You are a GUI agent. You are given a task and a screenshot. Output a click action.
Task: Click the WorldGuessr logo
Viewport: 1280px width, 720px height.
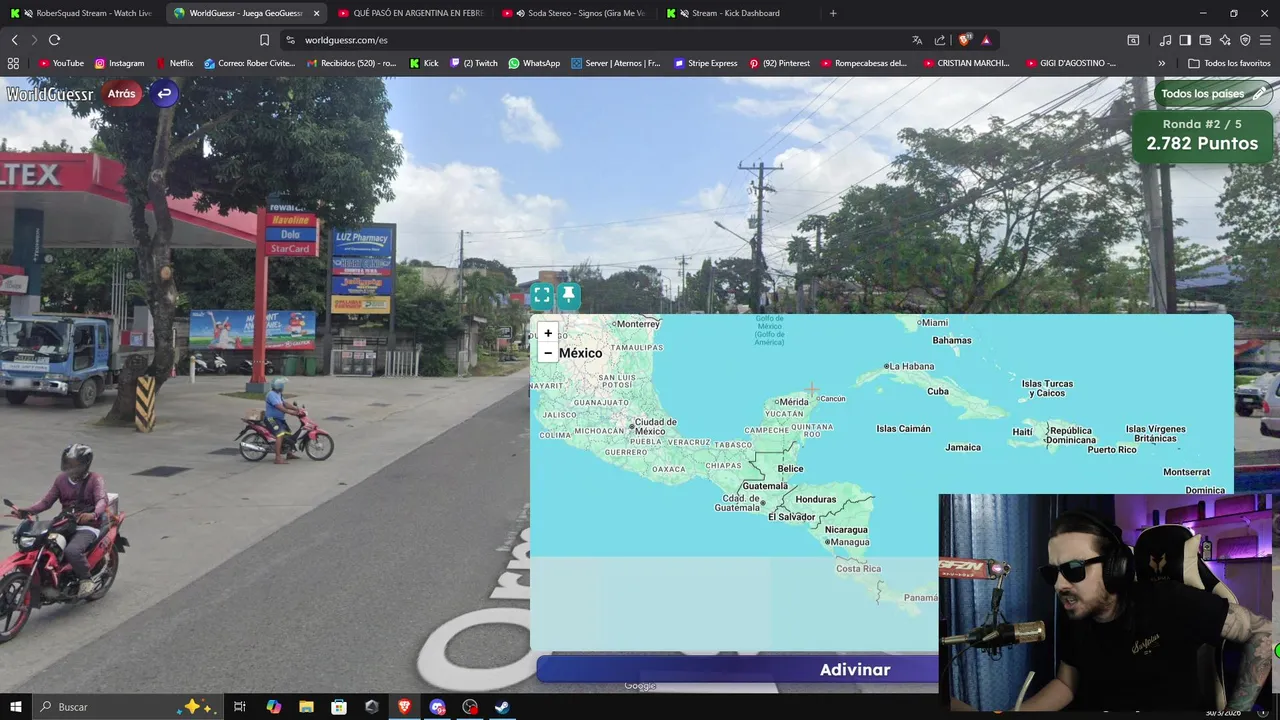tap(50, 94)
